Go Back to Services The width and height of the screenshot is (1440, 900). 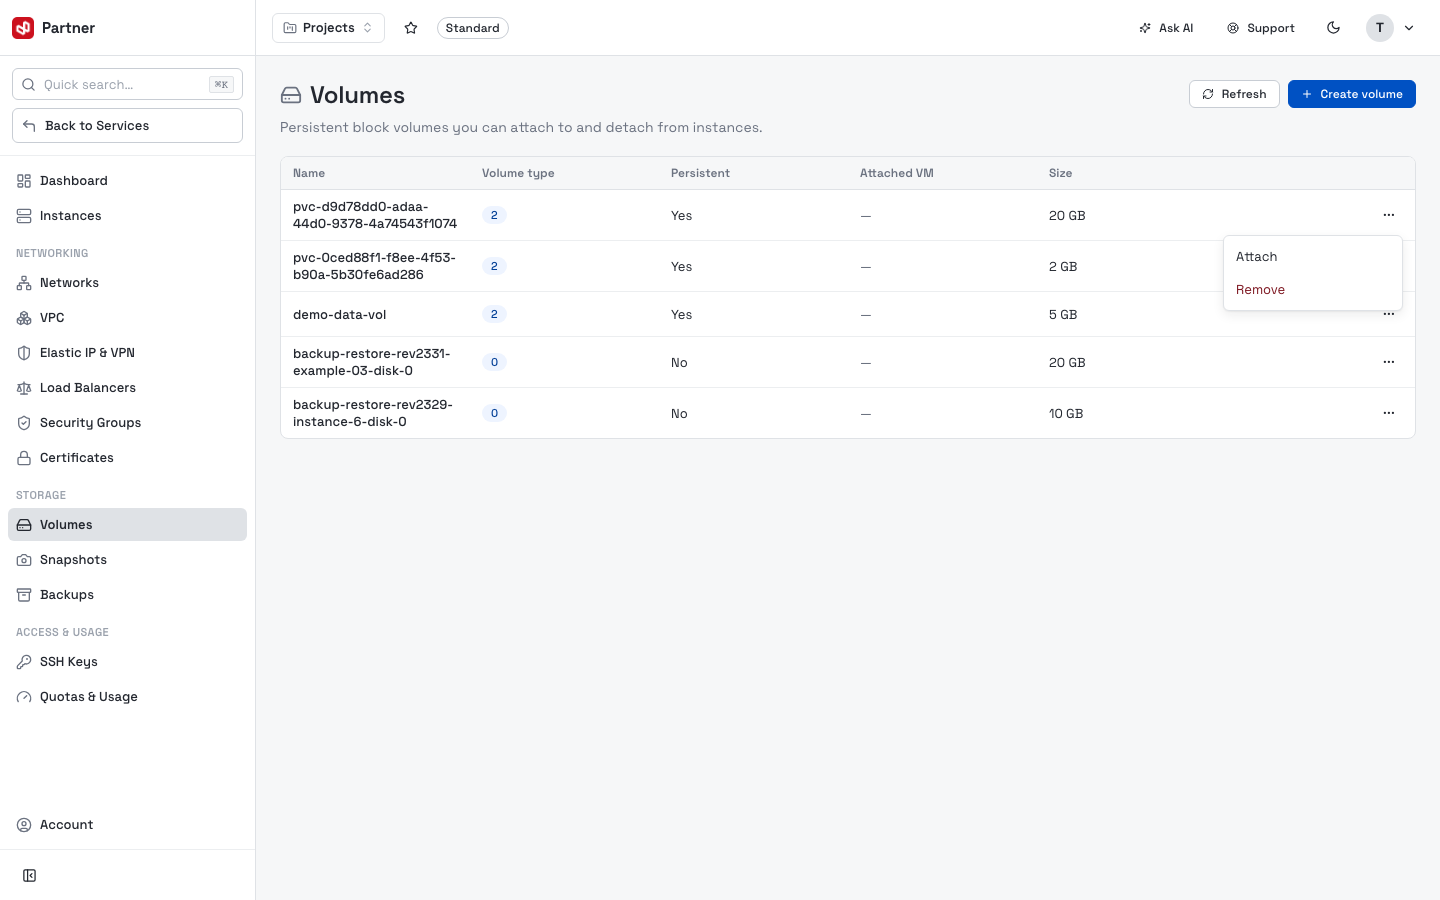(x=127, y=126)
